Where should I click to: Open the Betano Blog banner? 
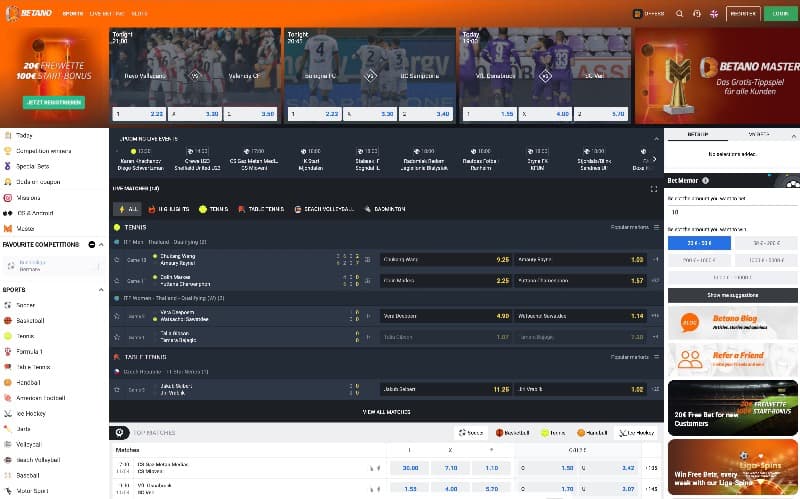(733, 323)
